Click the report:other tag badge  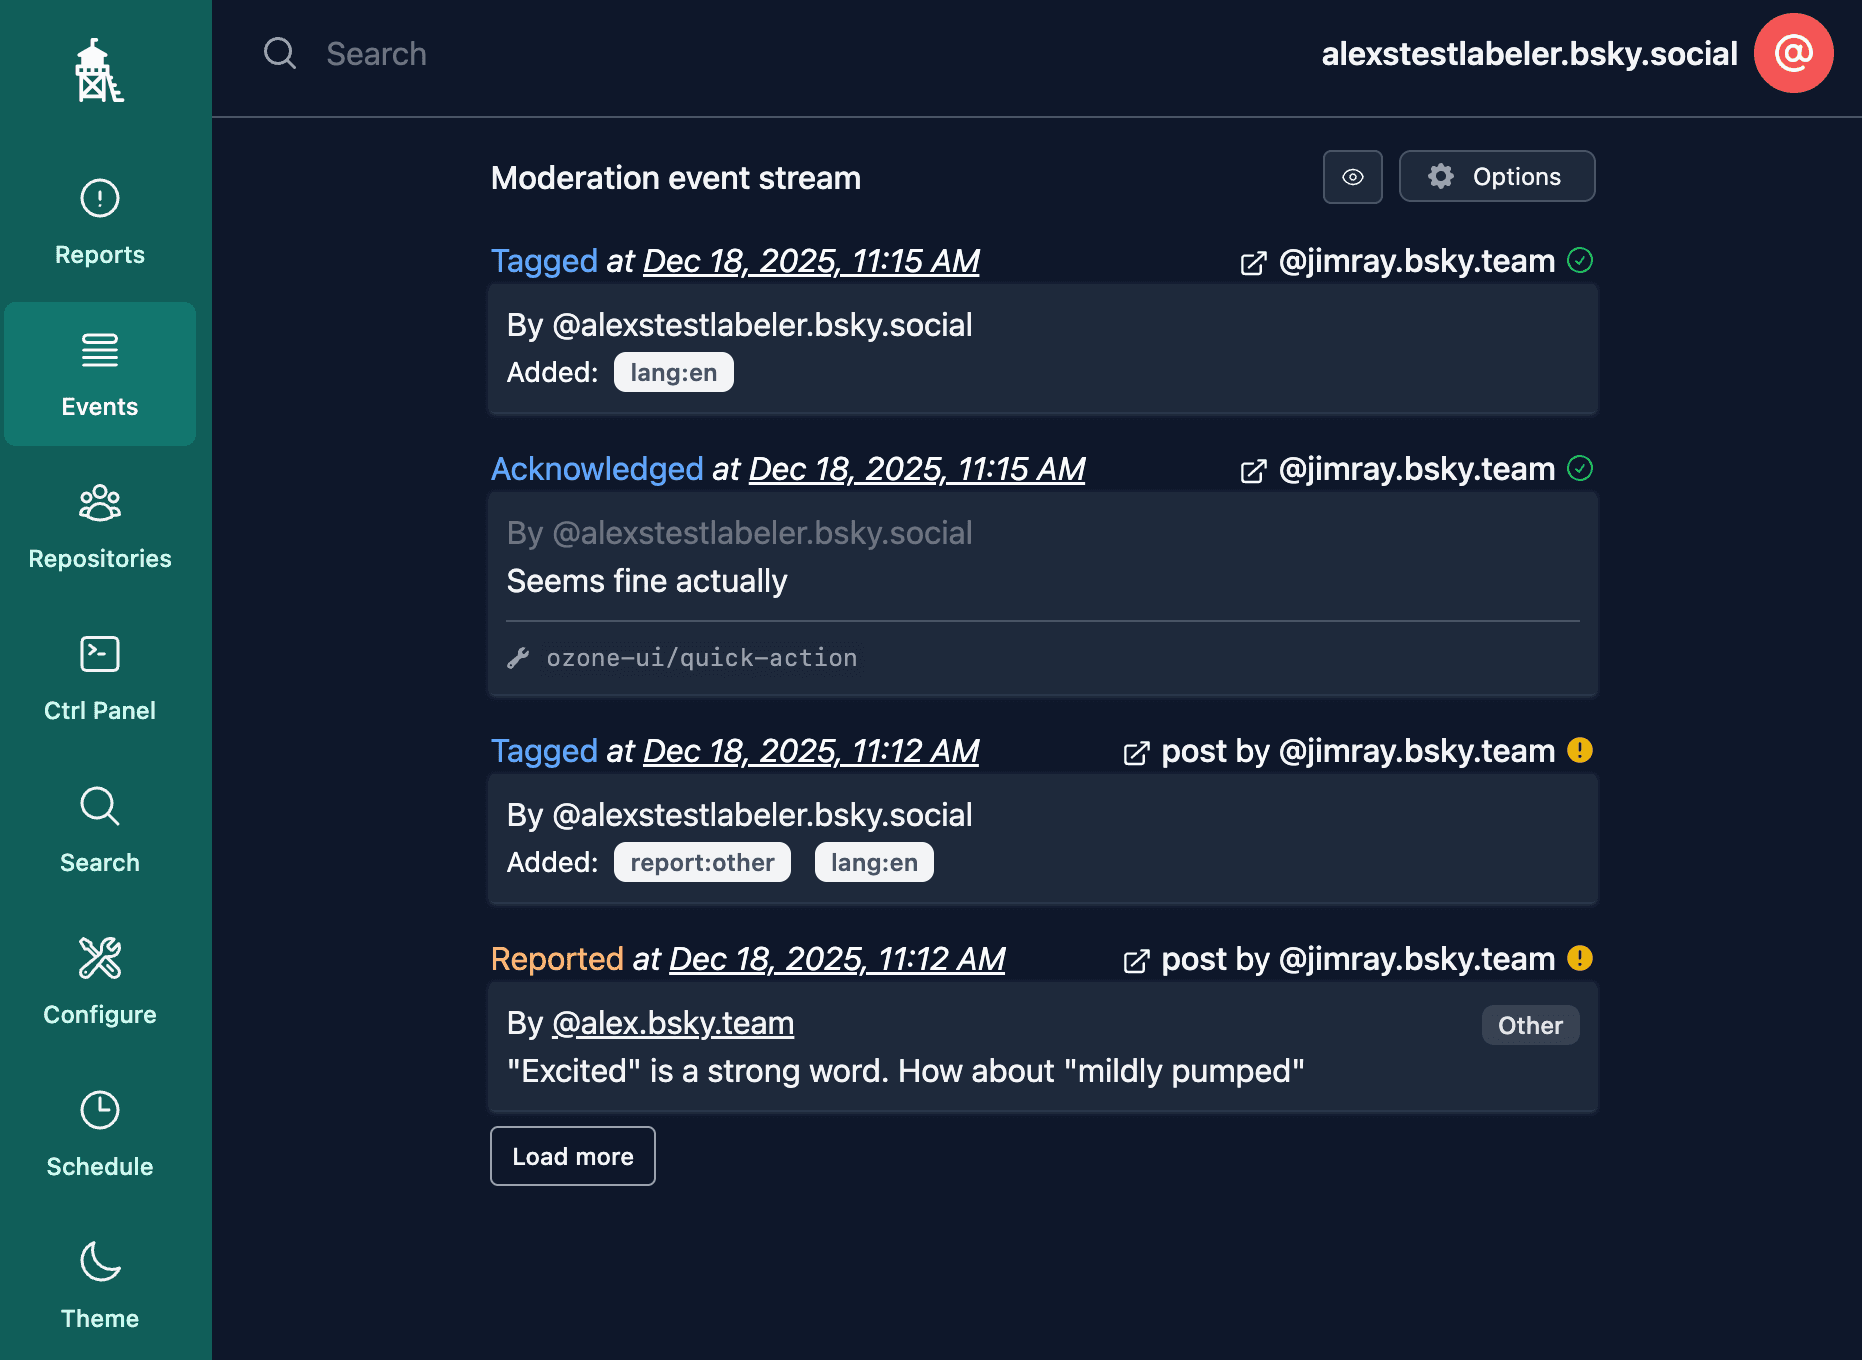702,863
